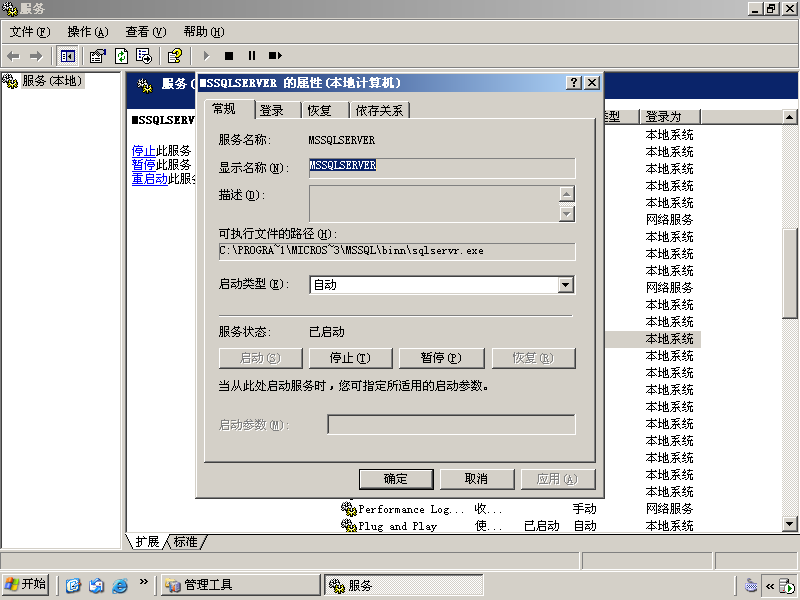Click the right system tray icon
The height and width of the screenshot is (600, 800).
[788, 585]
